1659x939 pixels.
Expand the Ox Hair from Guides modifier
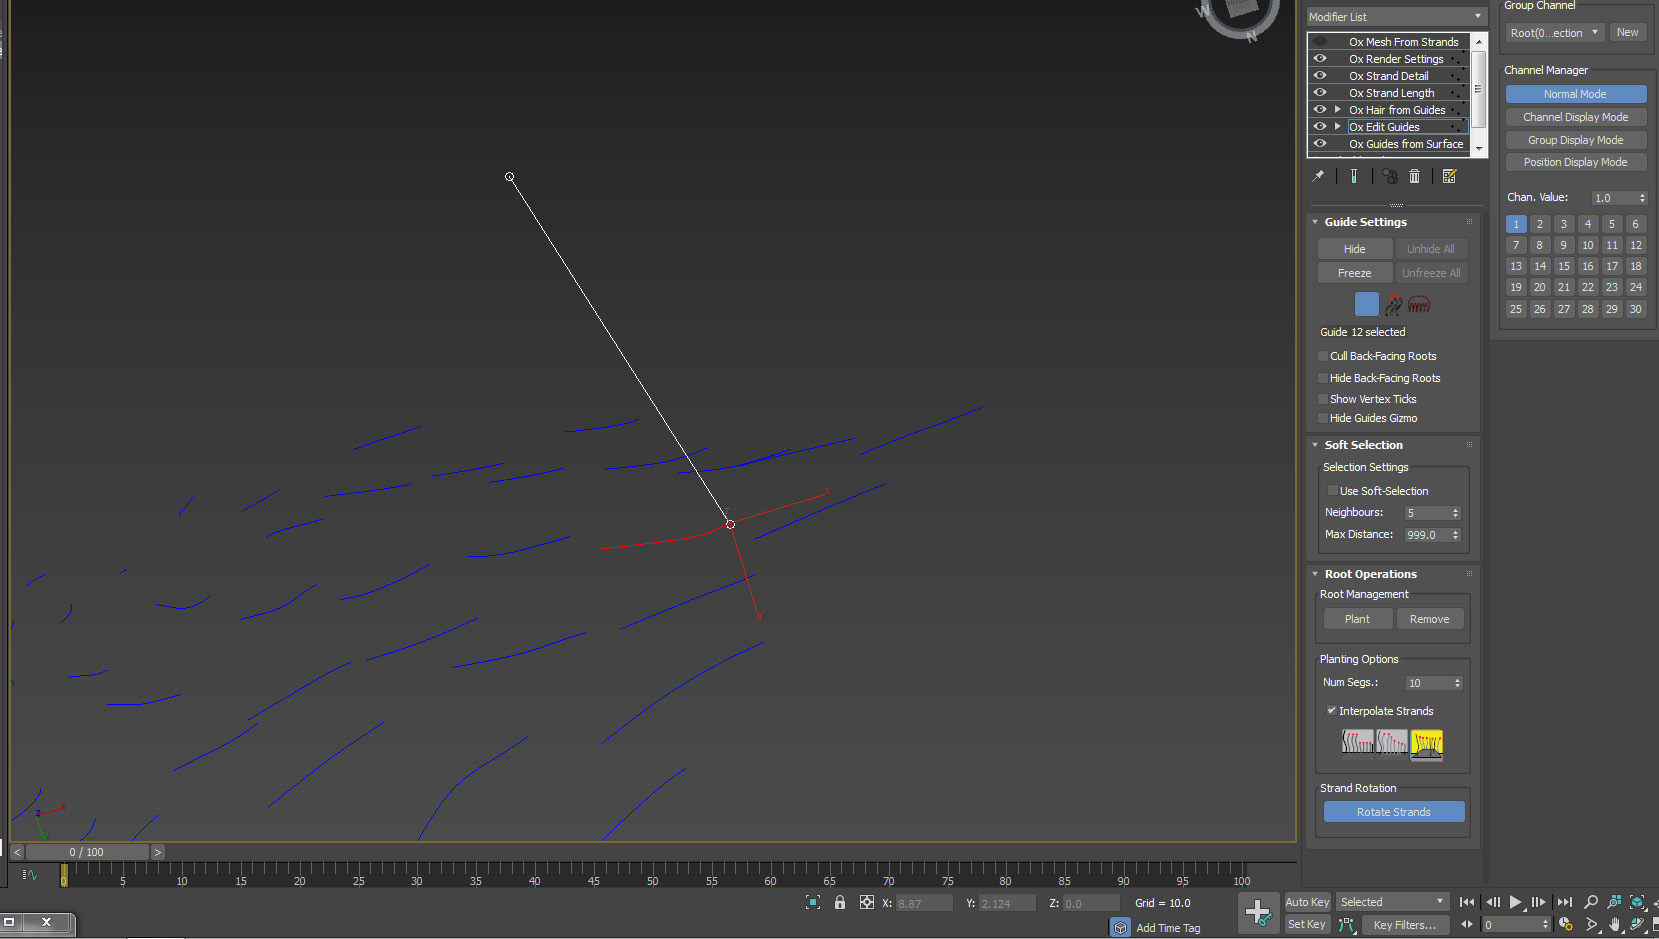[x=1337, y=110]
